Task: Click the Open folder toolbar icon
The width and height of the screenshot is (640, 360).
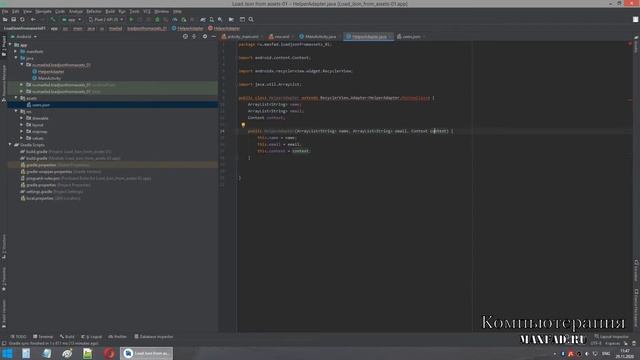Action: pyautogui.click(x=5, y=20)
